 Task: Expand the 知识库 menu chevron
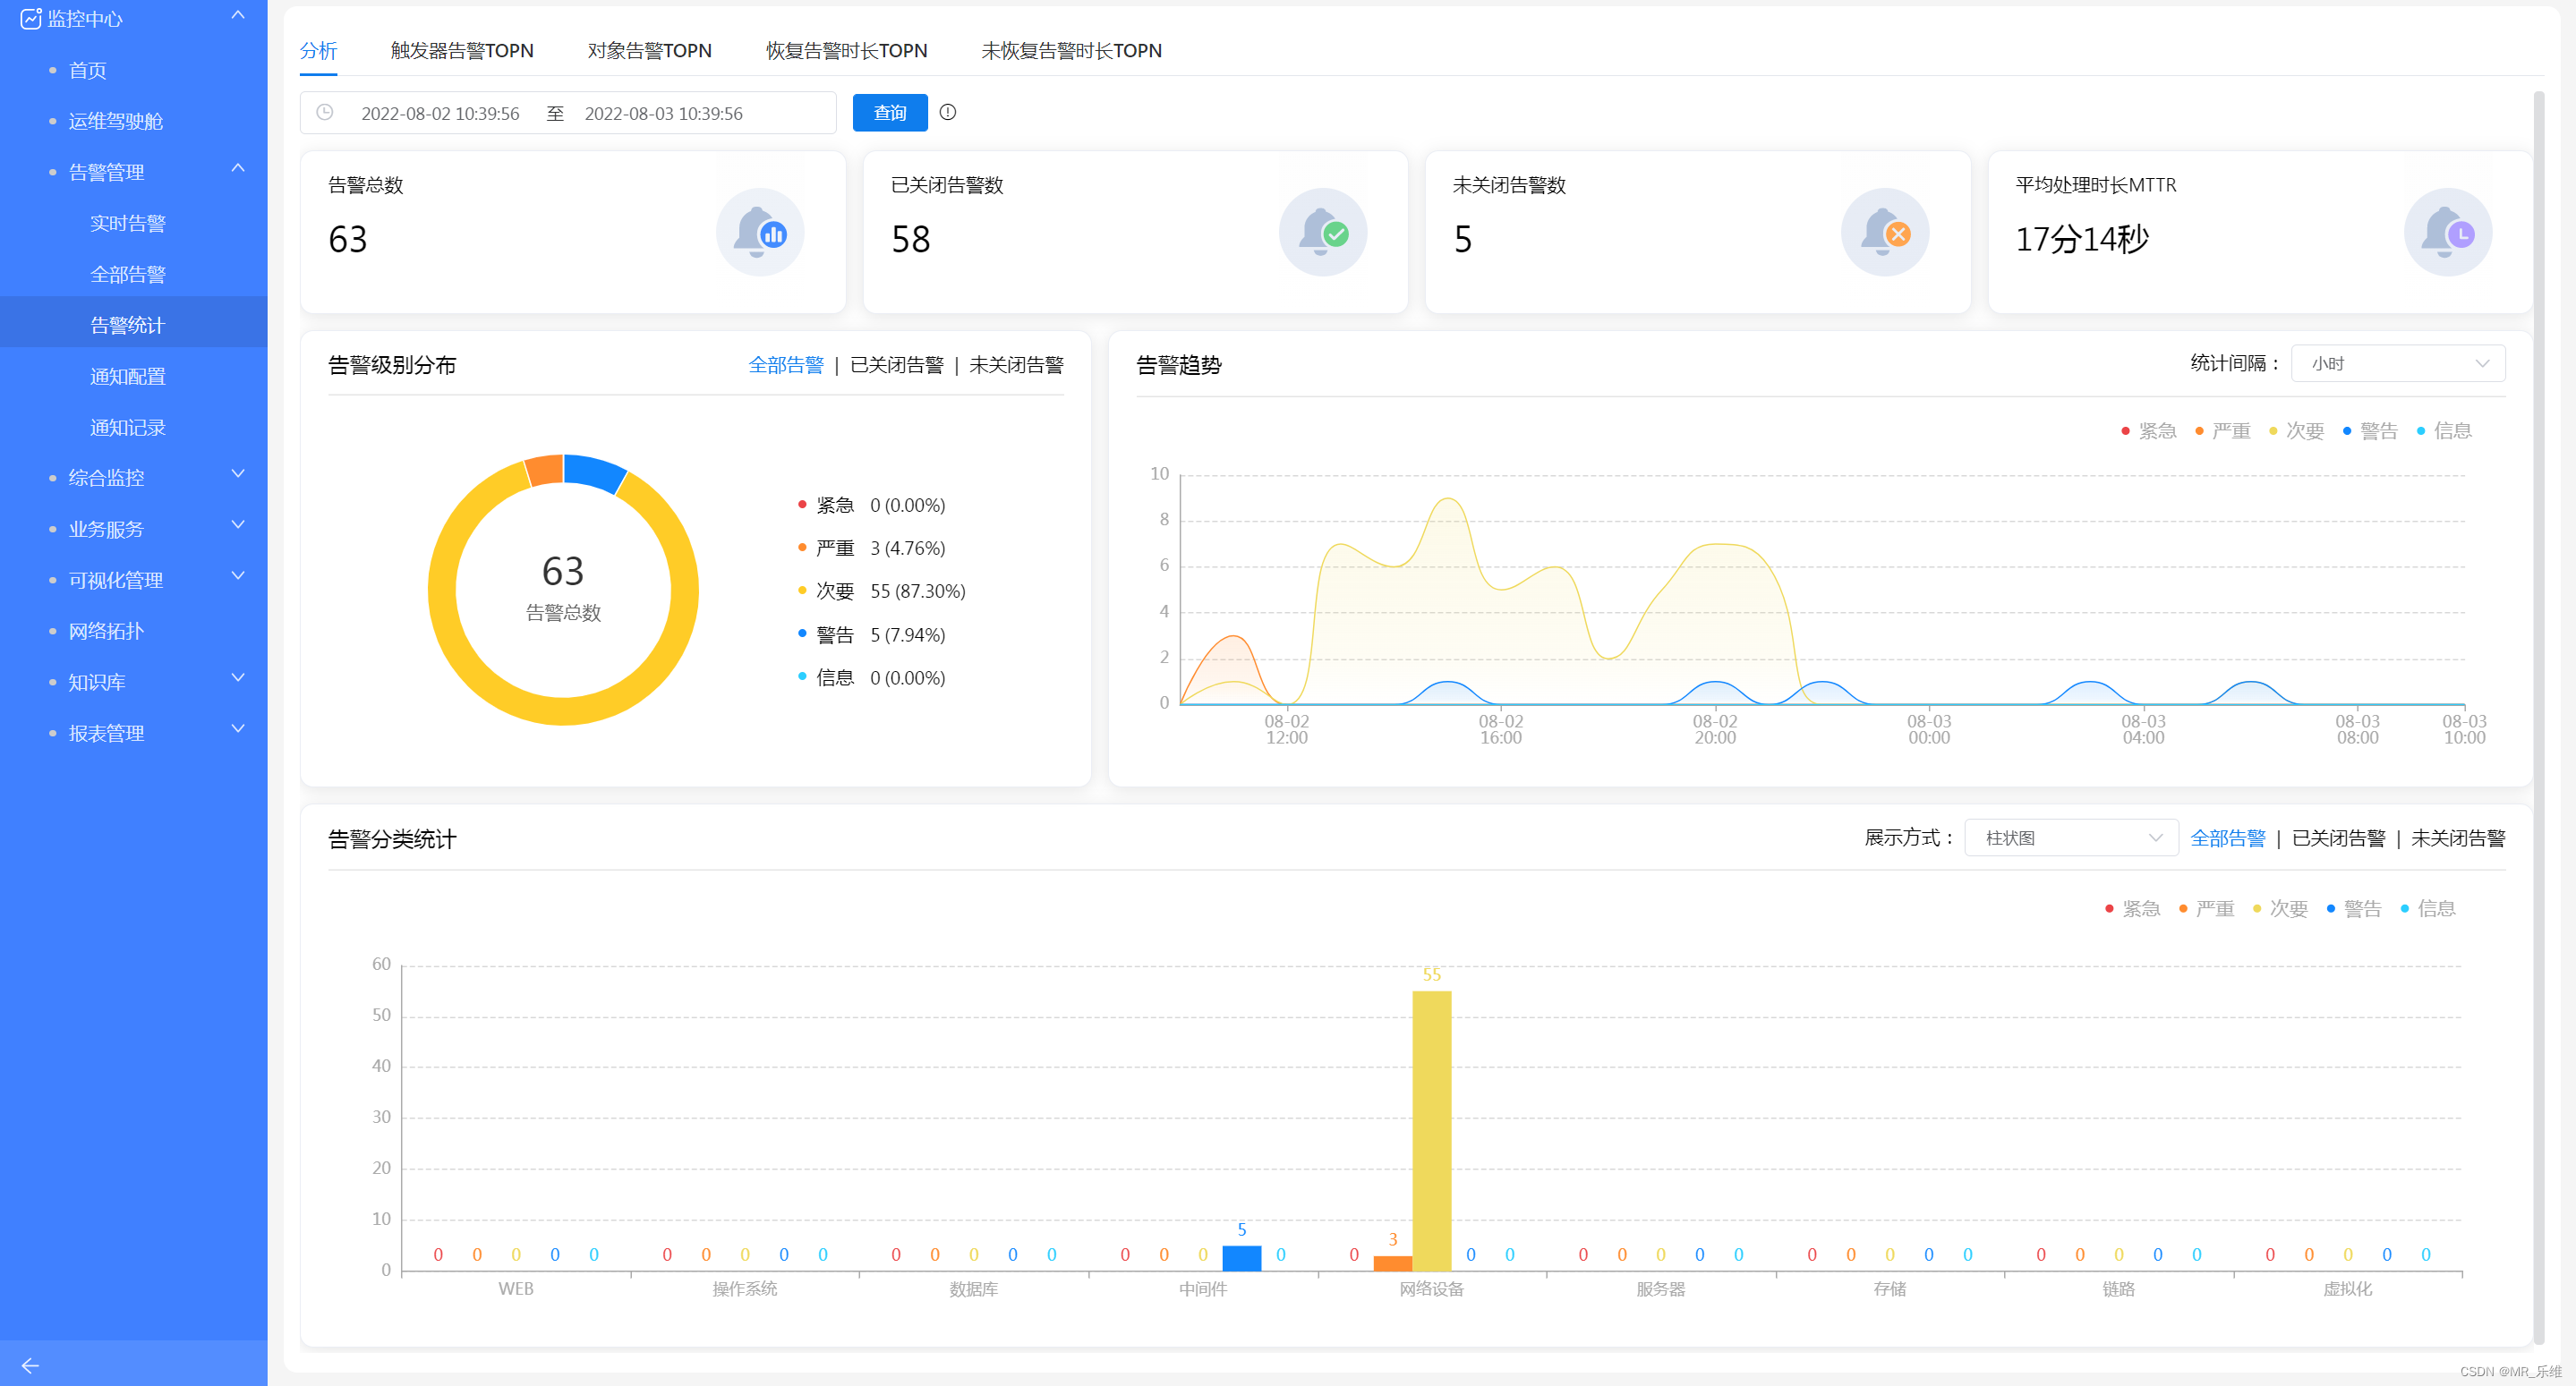point(238,678)
